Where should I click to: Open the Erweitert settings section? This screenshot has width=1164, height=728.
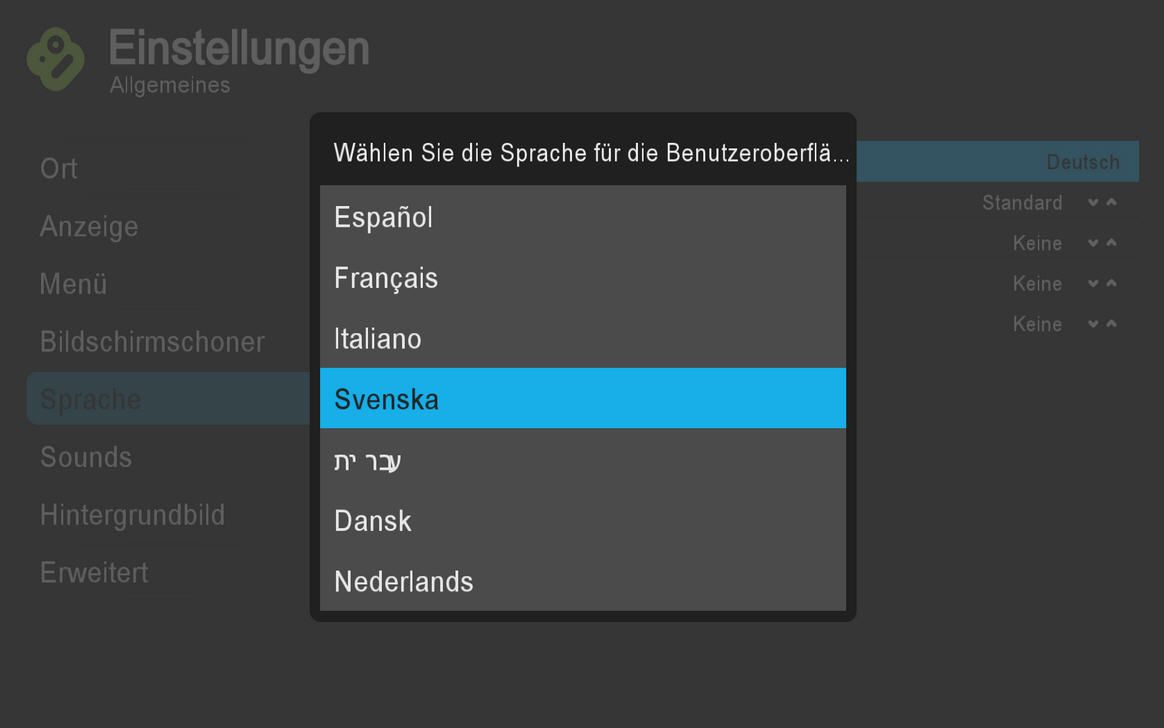[94, 573]
